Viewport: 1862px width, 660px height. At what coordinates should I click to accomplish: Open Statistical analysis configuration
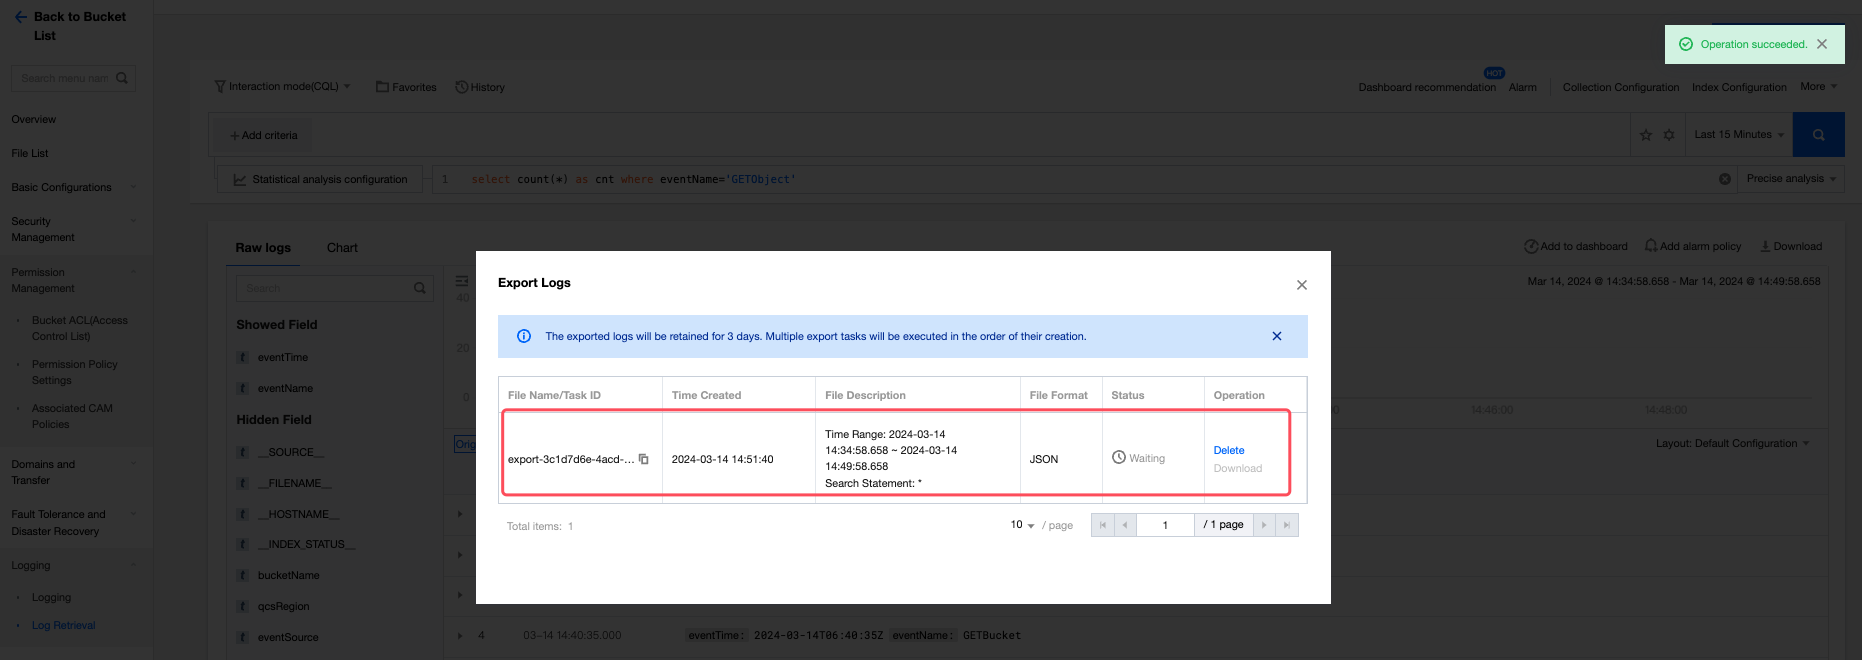pyautogui.click(x=320, y=179)
